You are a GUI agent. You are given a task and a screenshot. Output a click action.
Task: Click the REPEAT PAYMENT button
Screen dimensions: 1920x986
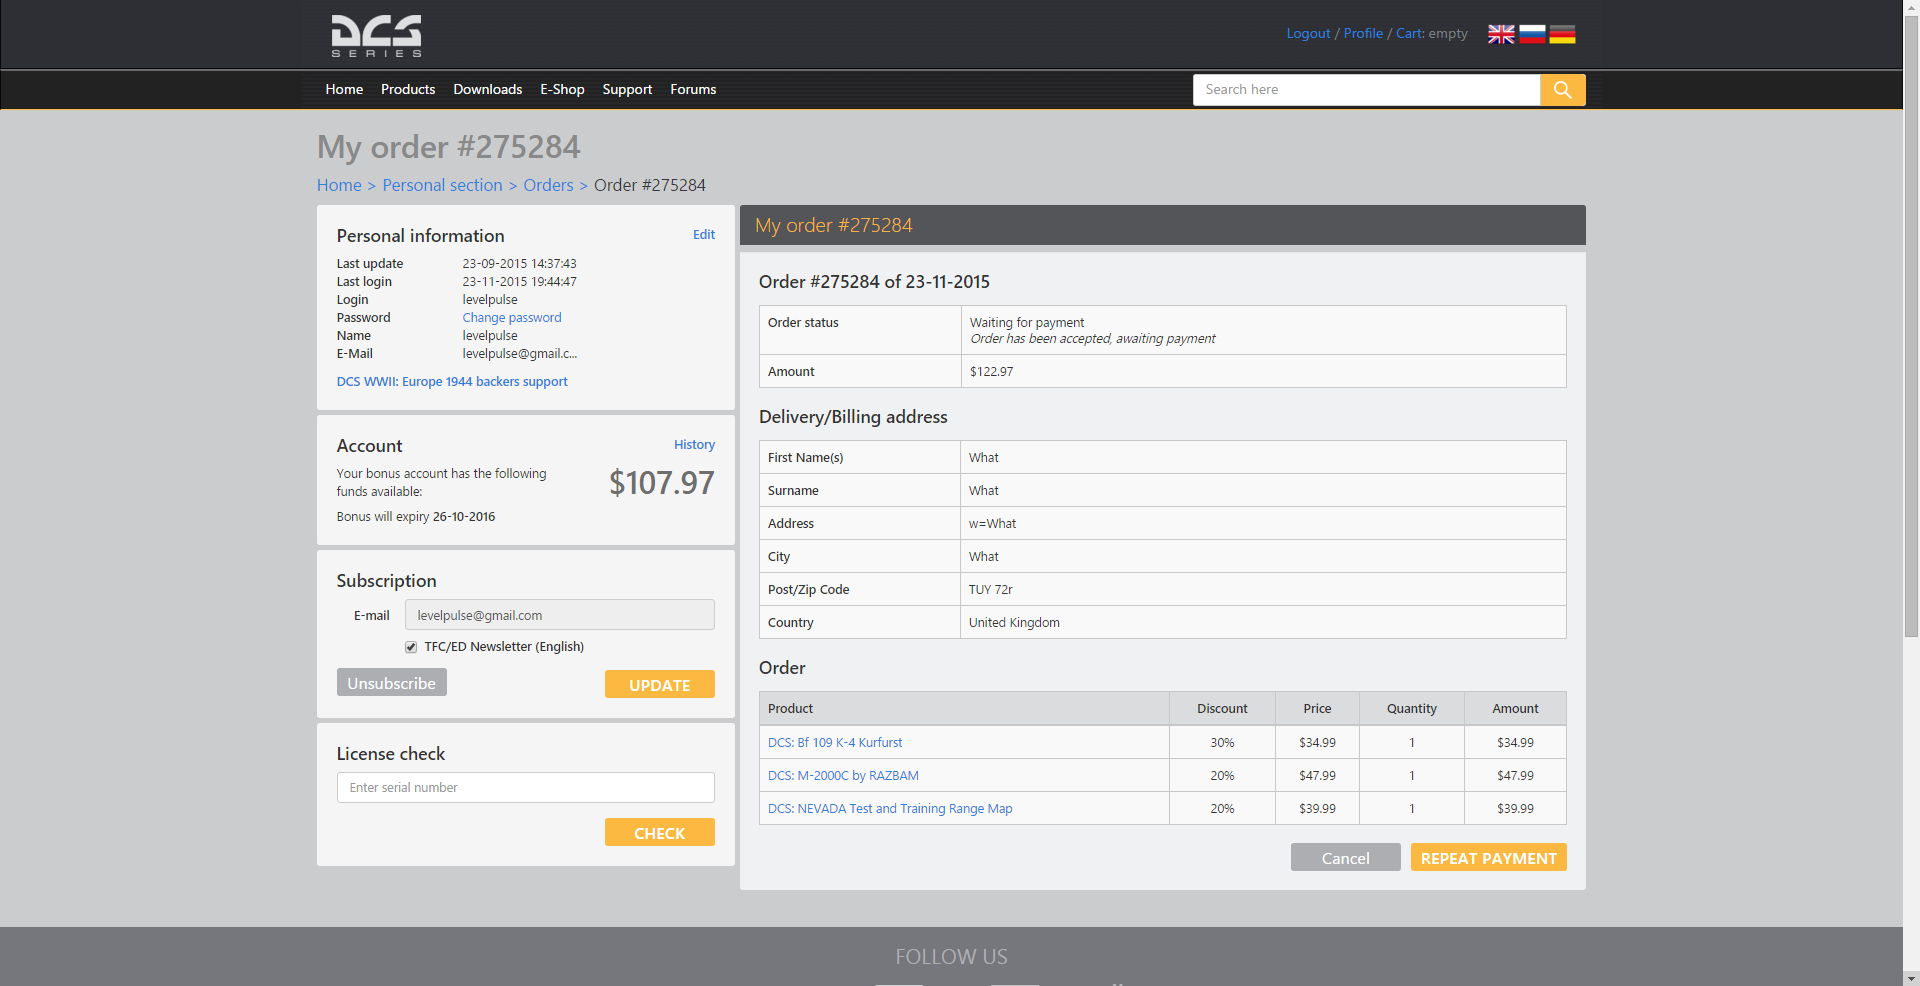[1489, 858]
